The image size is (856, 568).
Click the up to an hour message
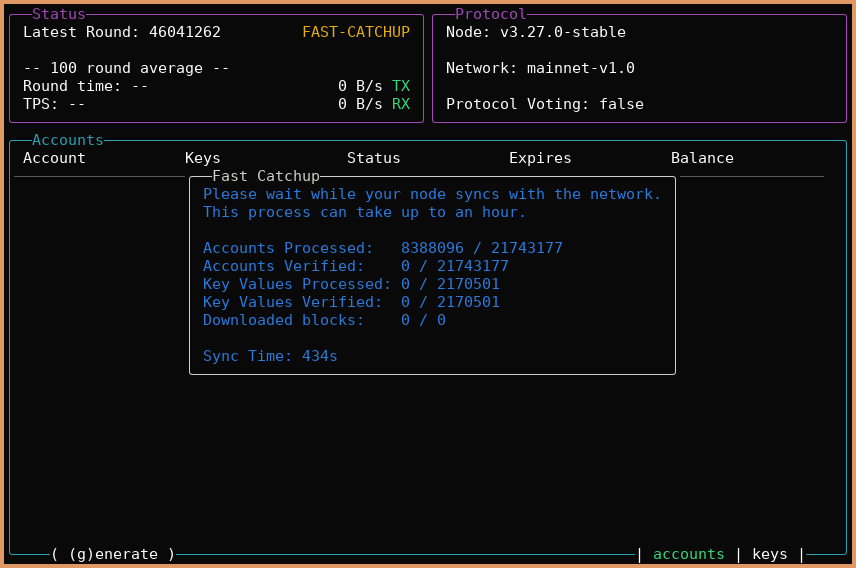364,212
